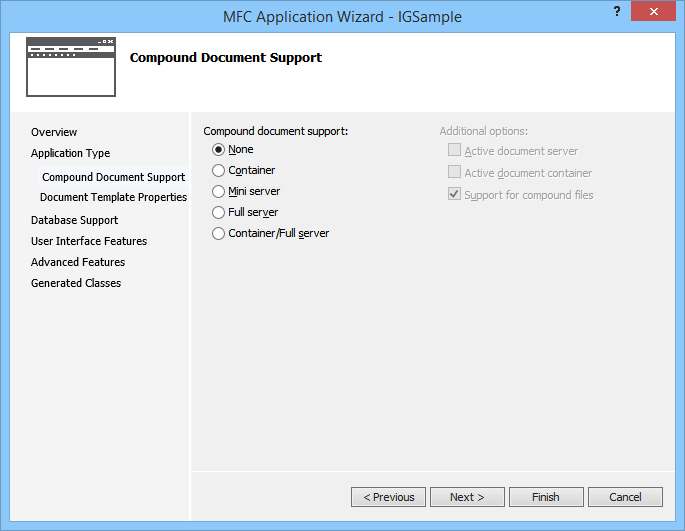This screenshot has height=531, width=685.
Task: Open Generated Classes page
Action: [76, 283]
